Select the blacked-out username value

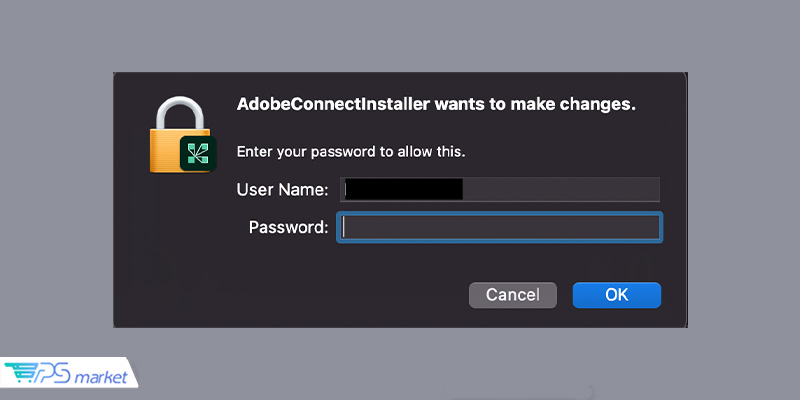pyautogui.click(x=402, y=189)
